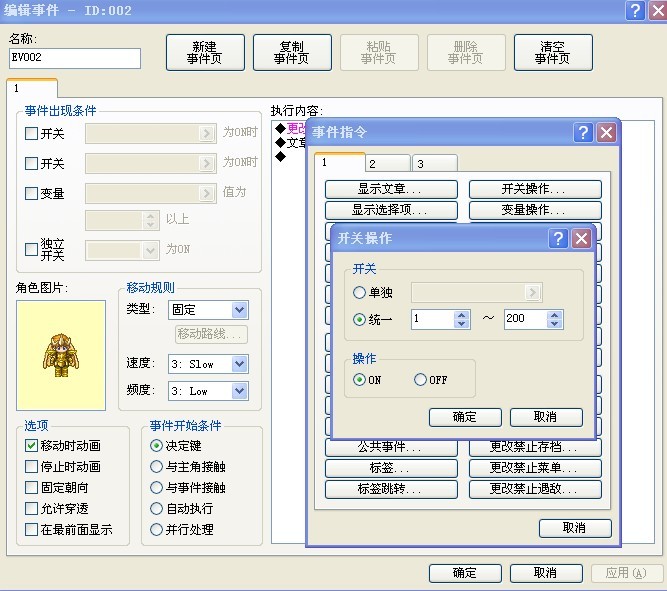Select 与主角接触 start condition
This screenshot has height=591, width=667.
[x=157, y=467]
